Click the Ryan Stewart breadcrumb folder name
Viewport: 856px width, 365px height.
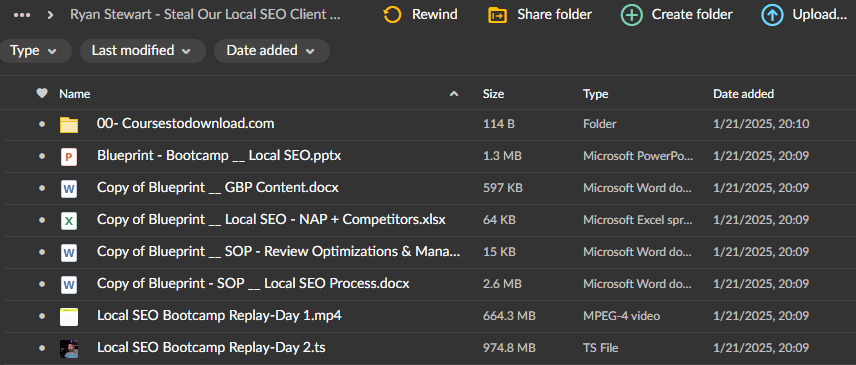206,15
